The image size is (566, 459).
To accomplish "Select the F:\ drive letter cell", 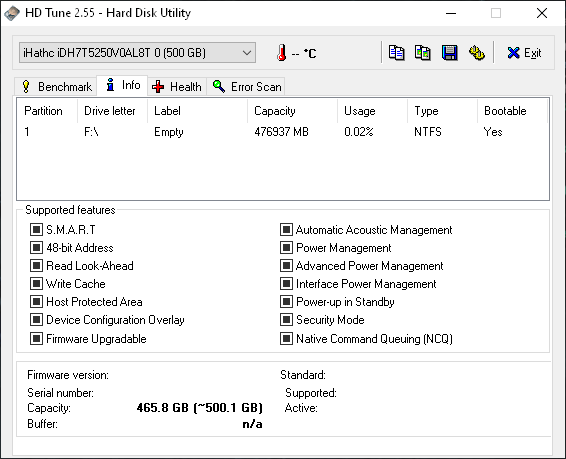I will tap(91, 132).
